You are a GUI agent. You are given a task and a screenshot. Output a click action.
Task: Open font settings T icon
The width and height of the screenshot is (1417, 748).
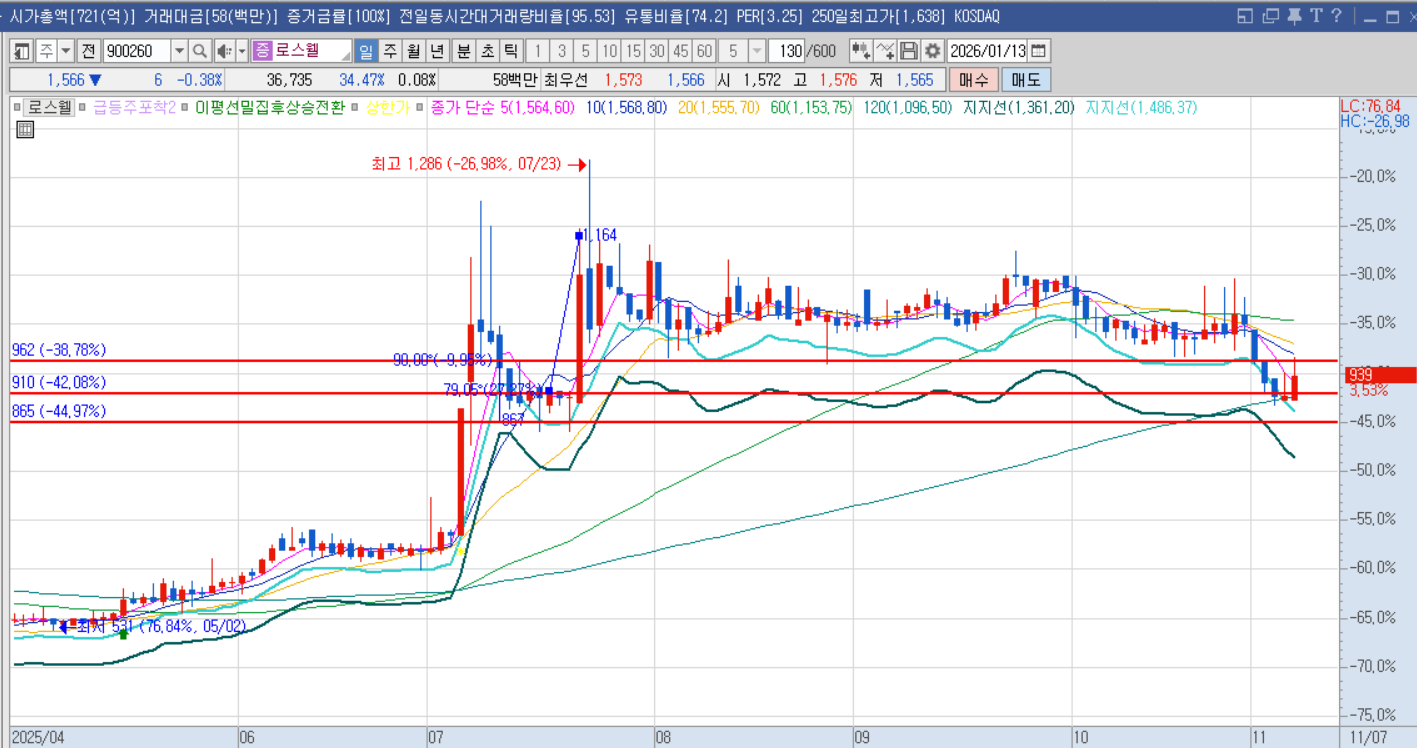tap(1317, 16)
